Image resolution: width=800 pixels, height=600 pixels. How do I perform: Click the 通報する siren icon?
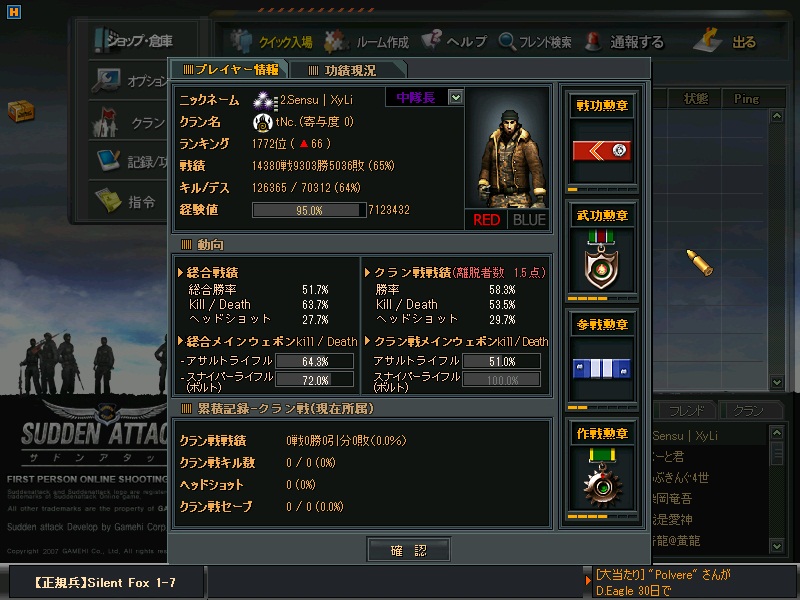click(x=593, y=41)
